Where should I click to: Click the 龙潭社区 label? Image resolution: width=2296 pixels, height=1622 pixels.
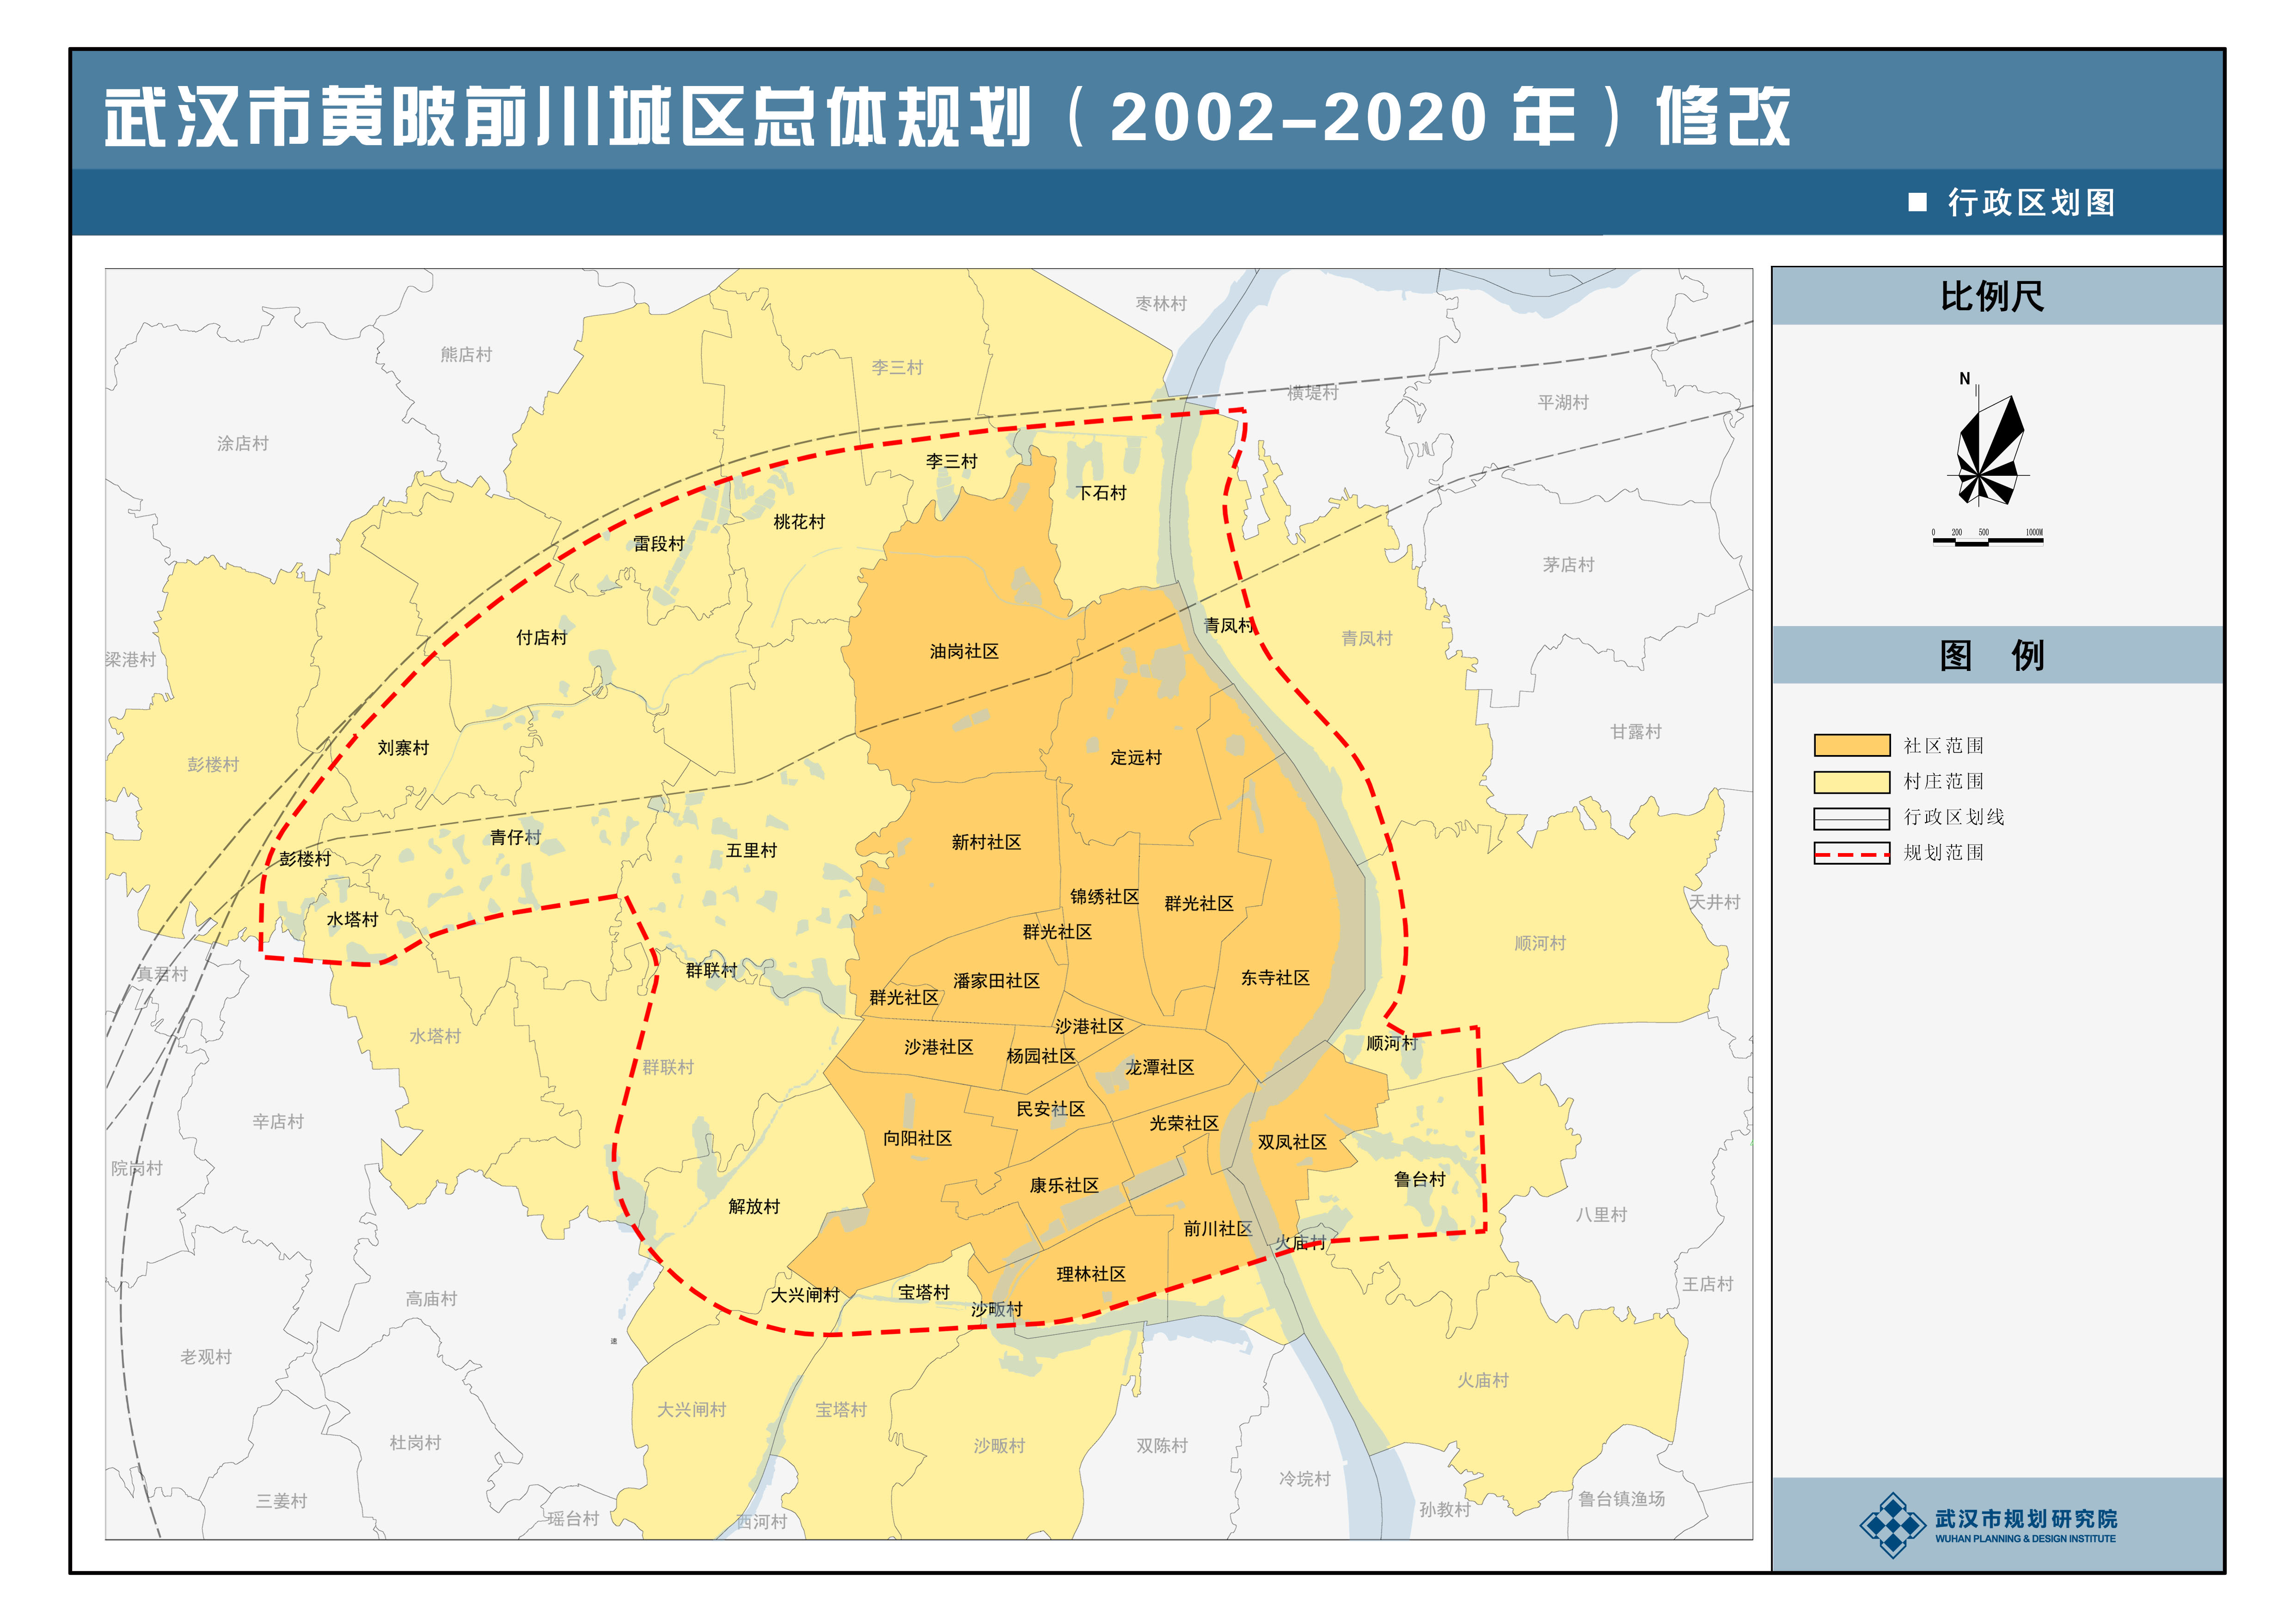1160,1067
